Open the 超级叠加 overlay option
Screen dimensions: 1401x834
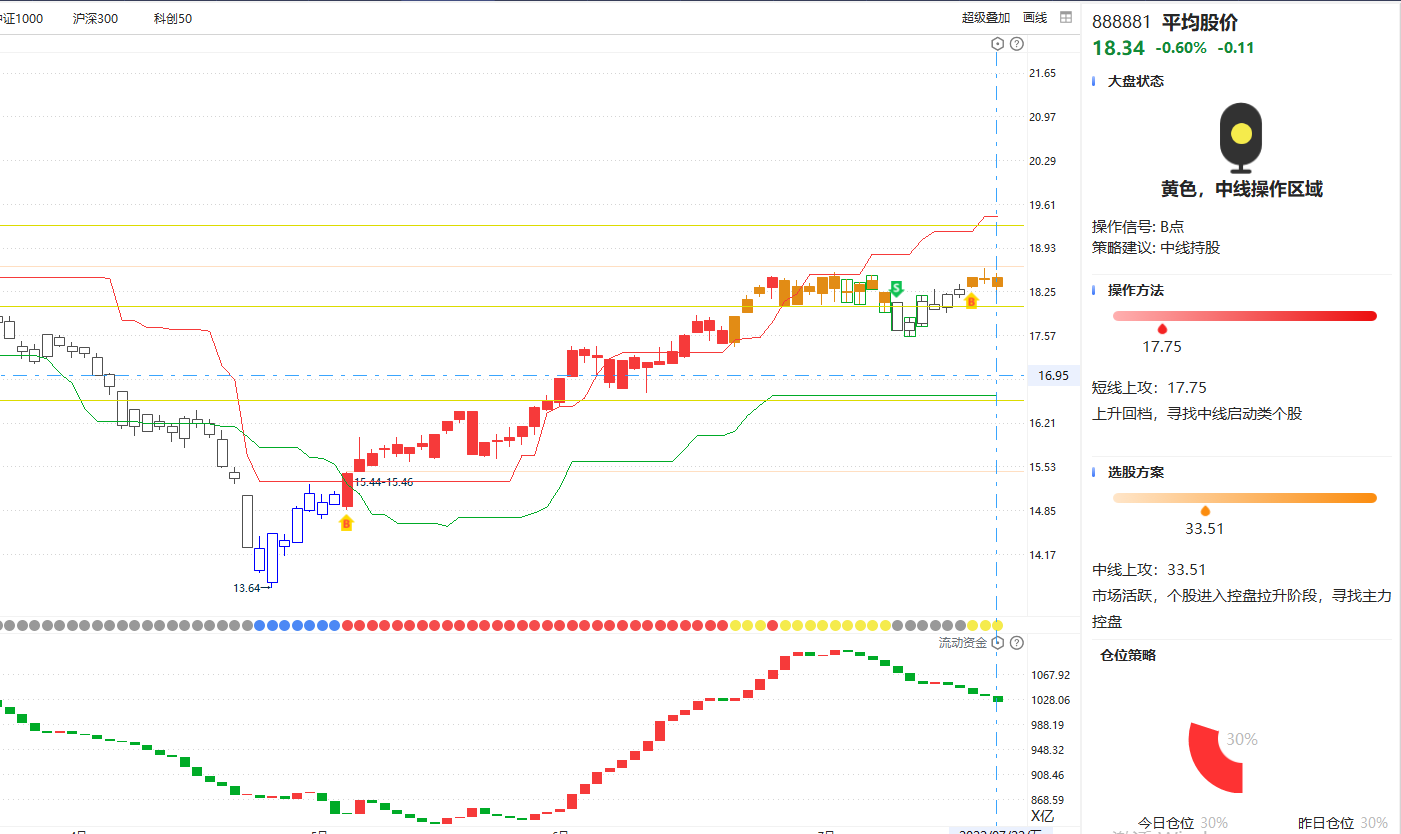pos(985,17)
